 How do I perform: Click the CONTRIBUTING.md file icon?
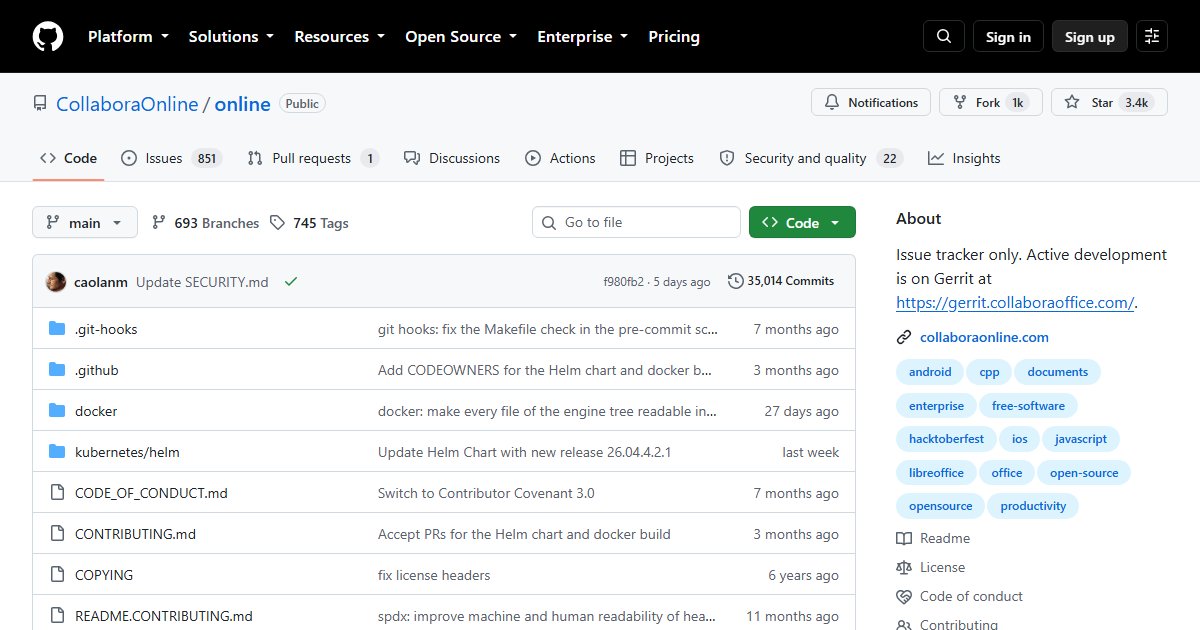pyautogui.click(x=57, y=534)
